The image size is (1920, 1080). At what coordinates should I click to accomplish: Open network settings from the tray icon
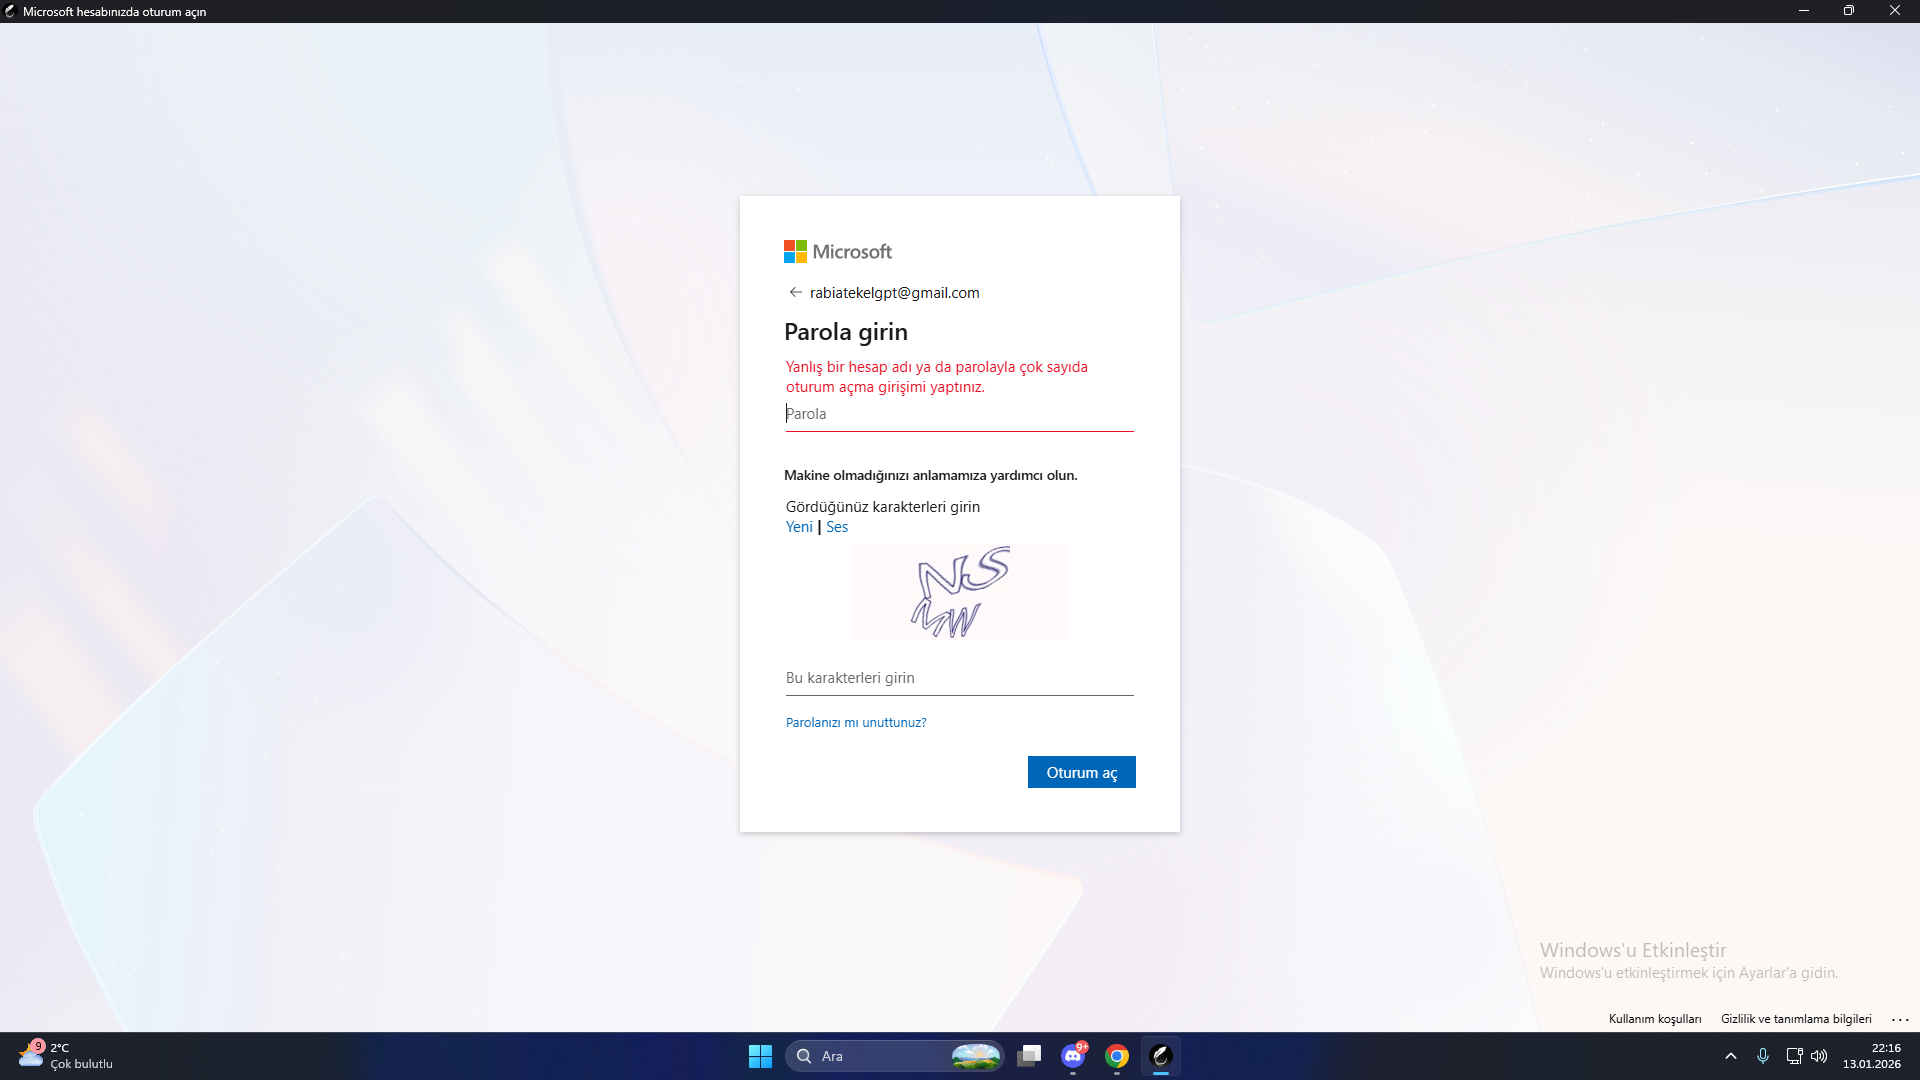tap(1794, 1056)
